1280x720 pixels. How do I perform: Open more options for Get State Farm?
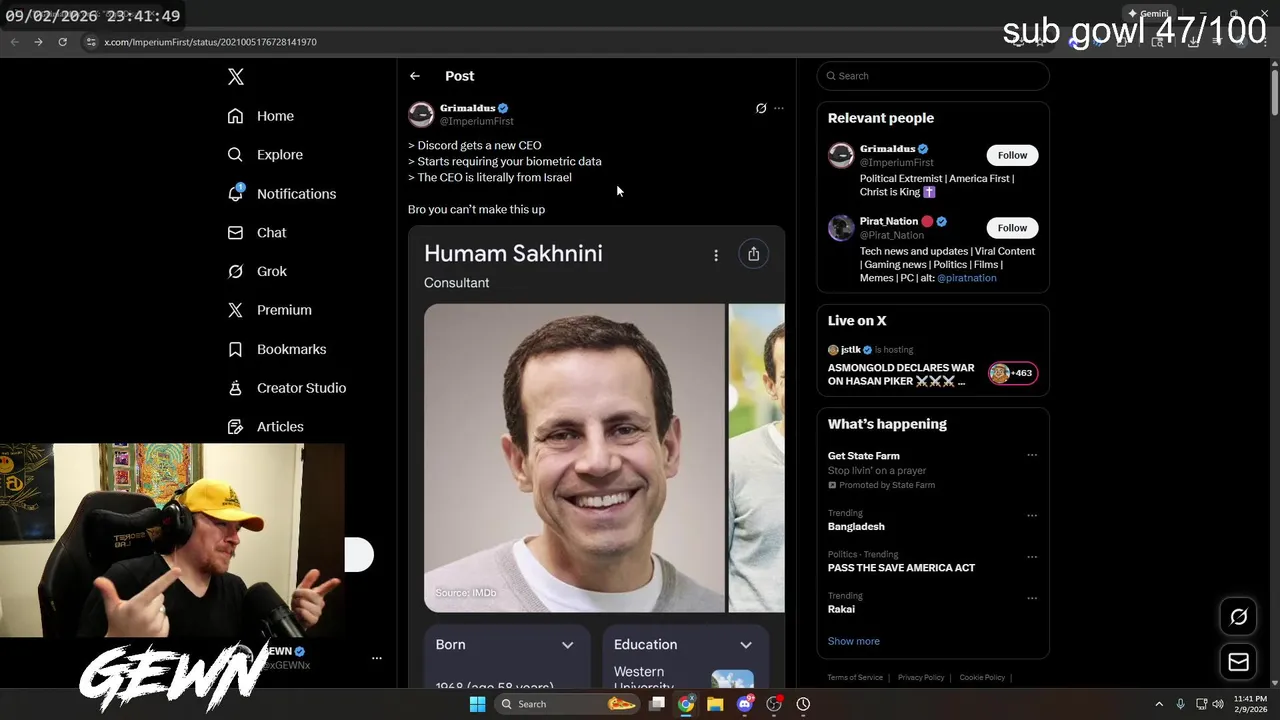tap(1032, 455)
